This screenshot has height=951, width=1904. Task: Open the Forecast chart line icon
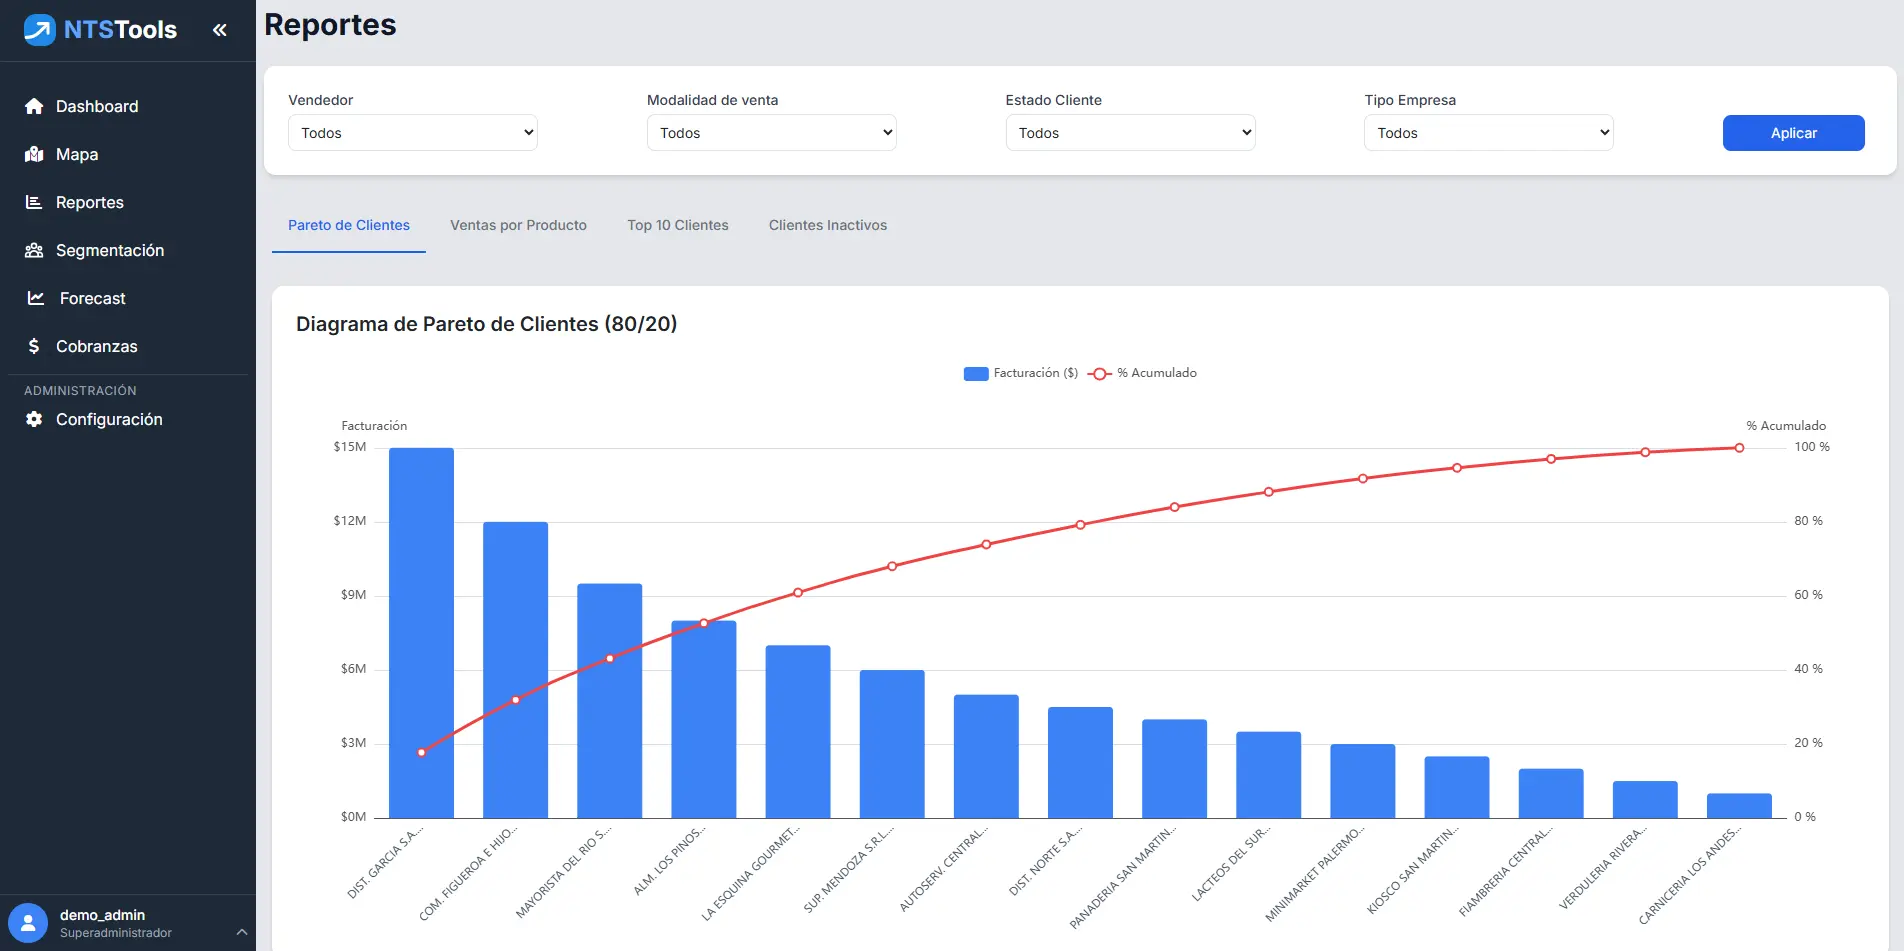[36, 298]
